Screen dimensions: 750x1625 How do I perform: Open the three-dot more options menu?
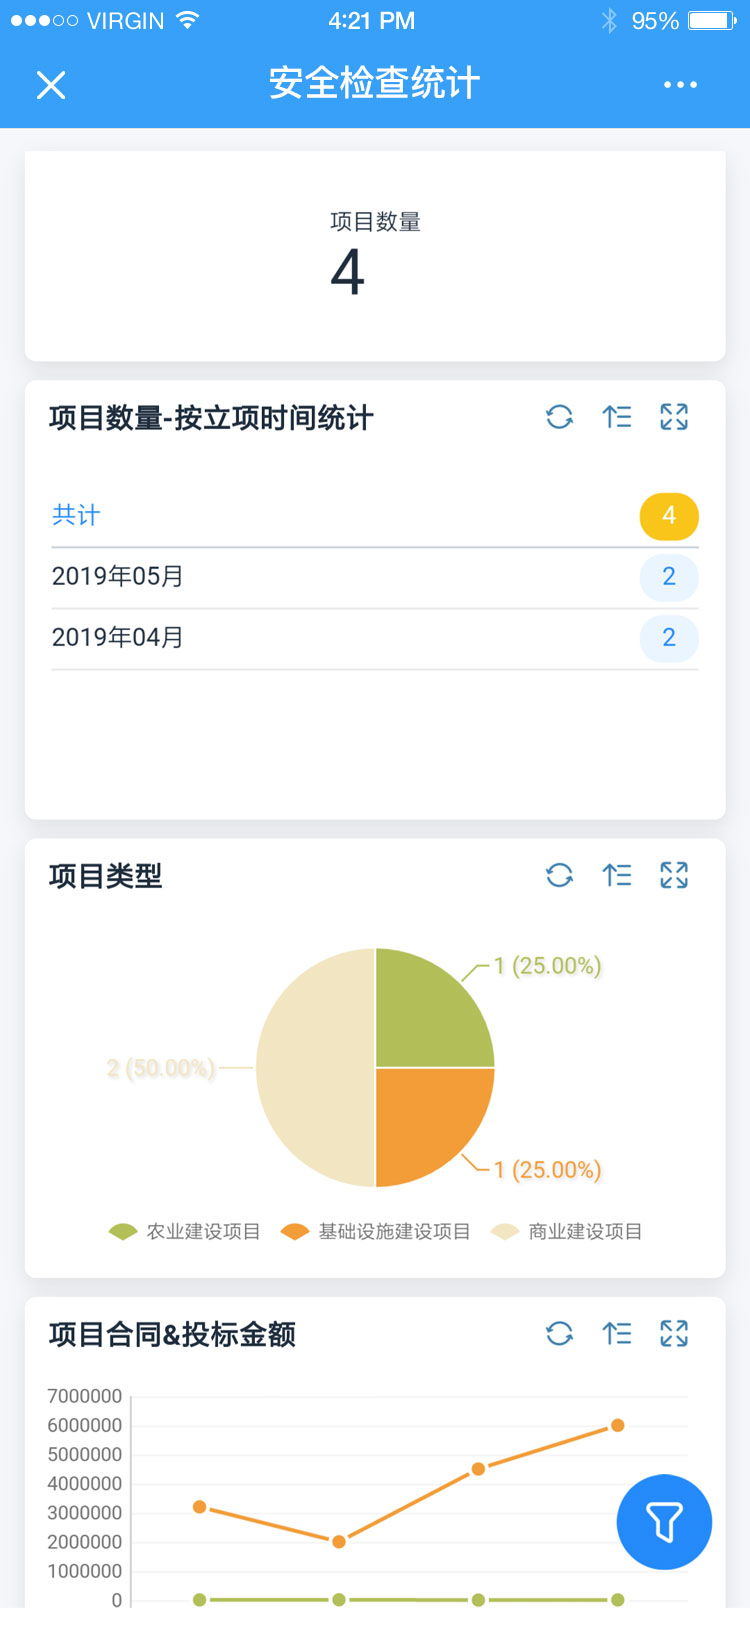680,85
